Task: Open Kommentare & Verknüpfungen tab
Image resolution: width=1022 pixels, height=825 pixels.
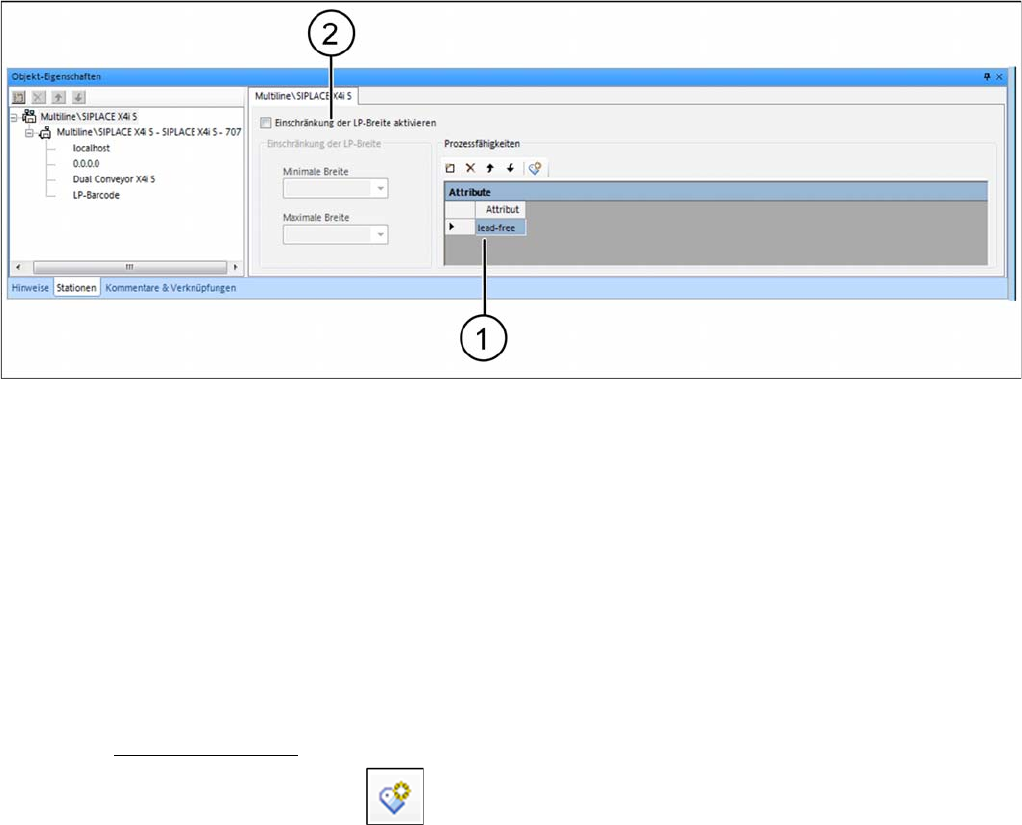Action: tap(171, 287)
